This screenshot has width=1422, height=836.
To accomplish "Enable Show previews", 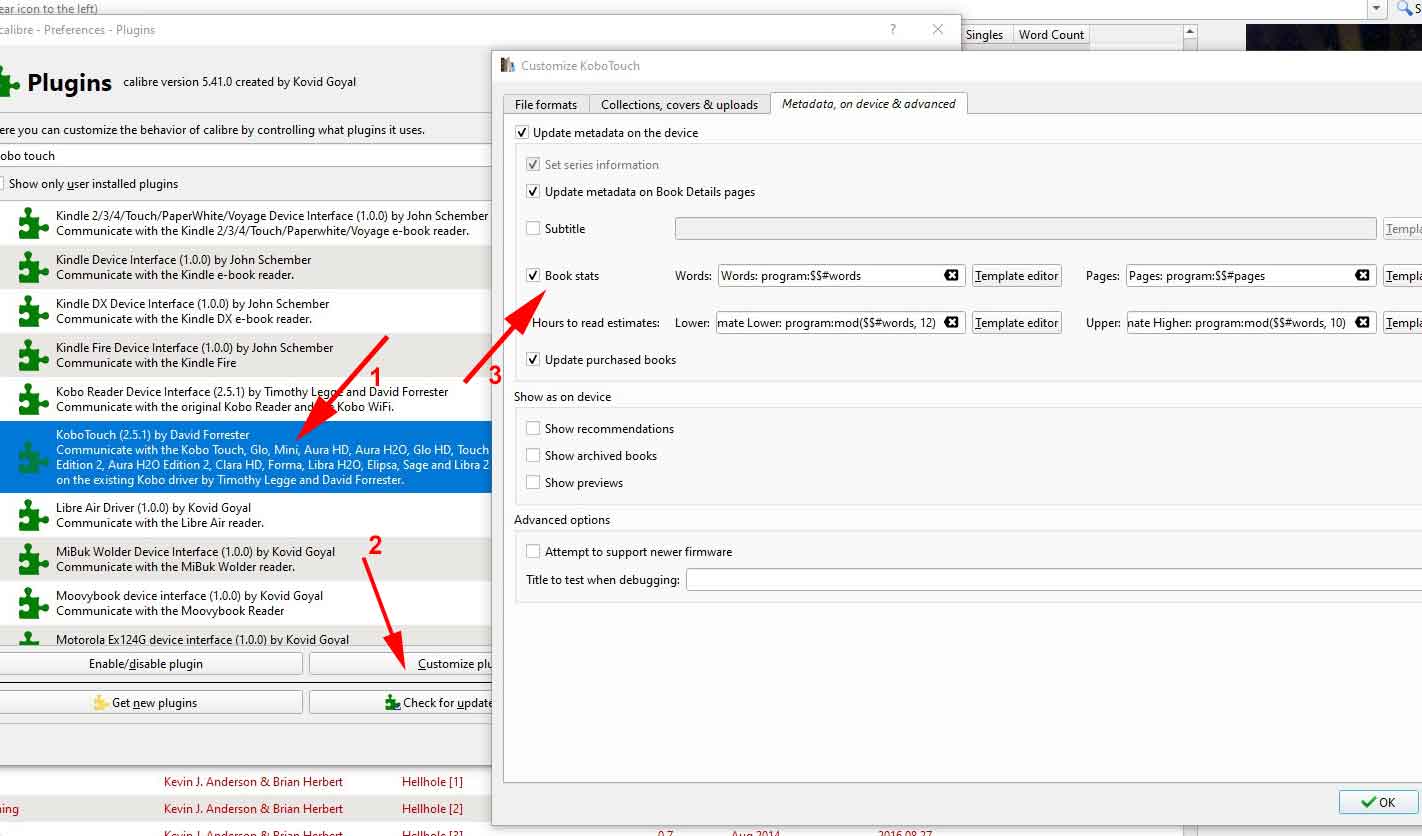I will (533, 483).
